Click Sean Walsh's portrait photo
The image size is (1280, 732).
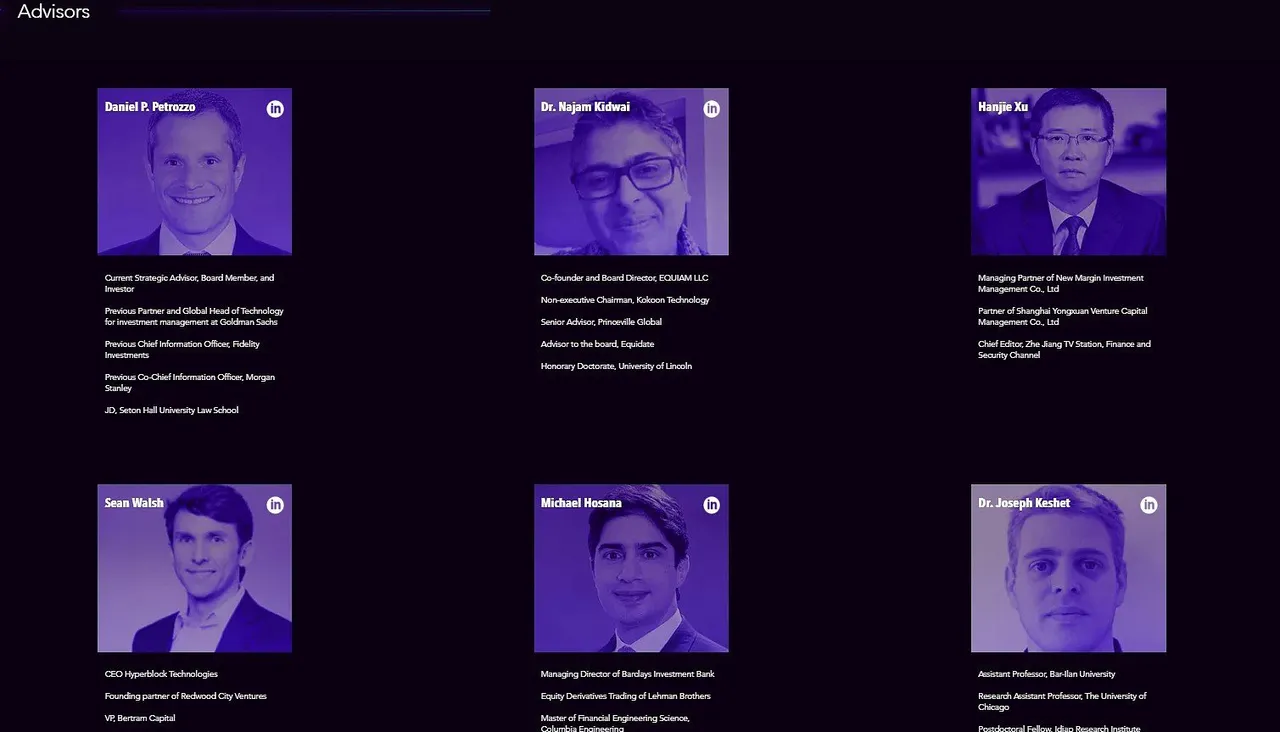point(194,568)
